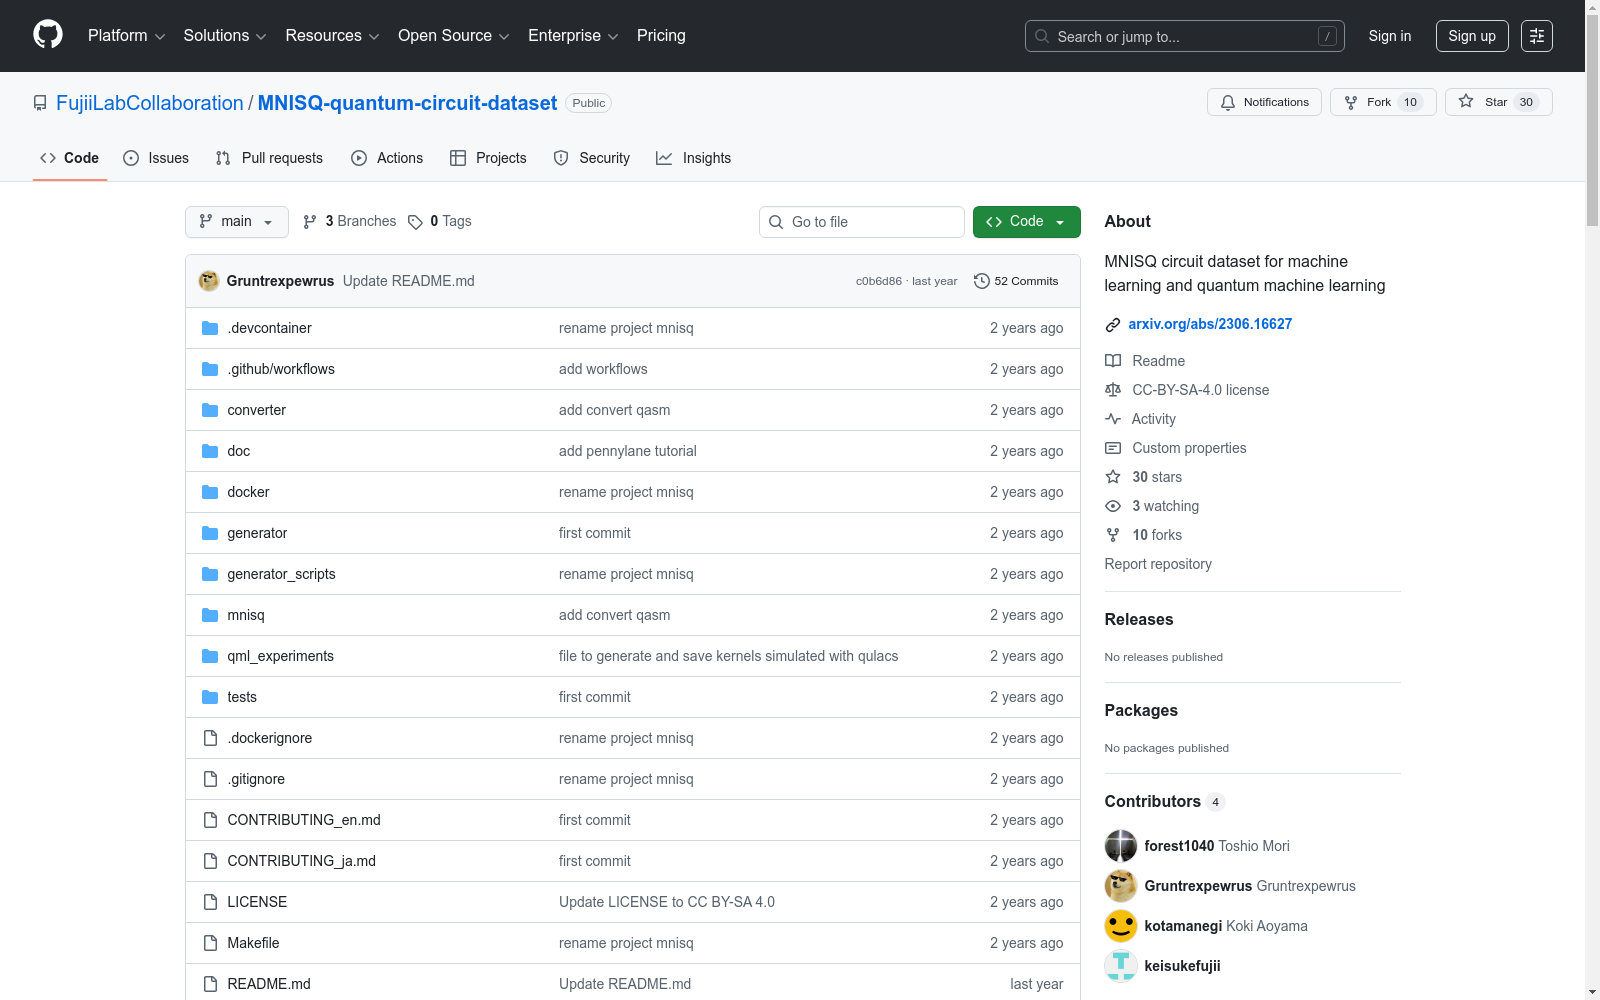Screen dimensions: 1600x1000
Task: Expand the Enterprise menu
Action: click(573, 36)
